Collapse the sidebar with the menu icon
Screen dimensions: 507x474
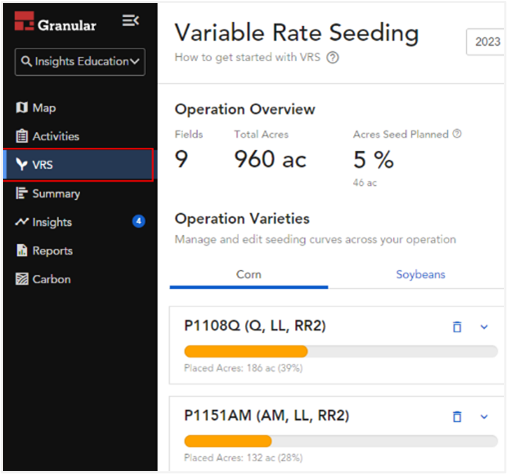coord(130,21)
